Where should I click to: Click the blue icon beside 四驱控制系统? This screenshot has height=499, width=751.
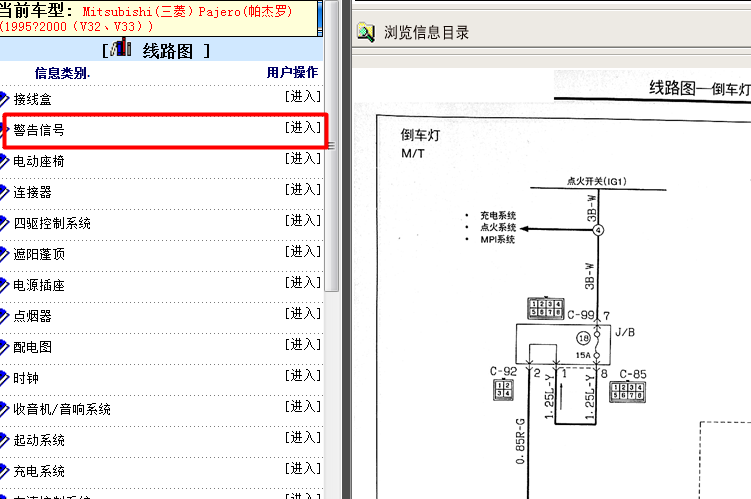pyautogui.click(x=4, y=223)
